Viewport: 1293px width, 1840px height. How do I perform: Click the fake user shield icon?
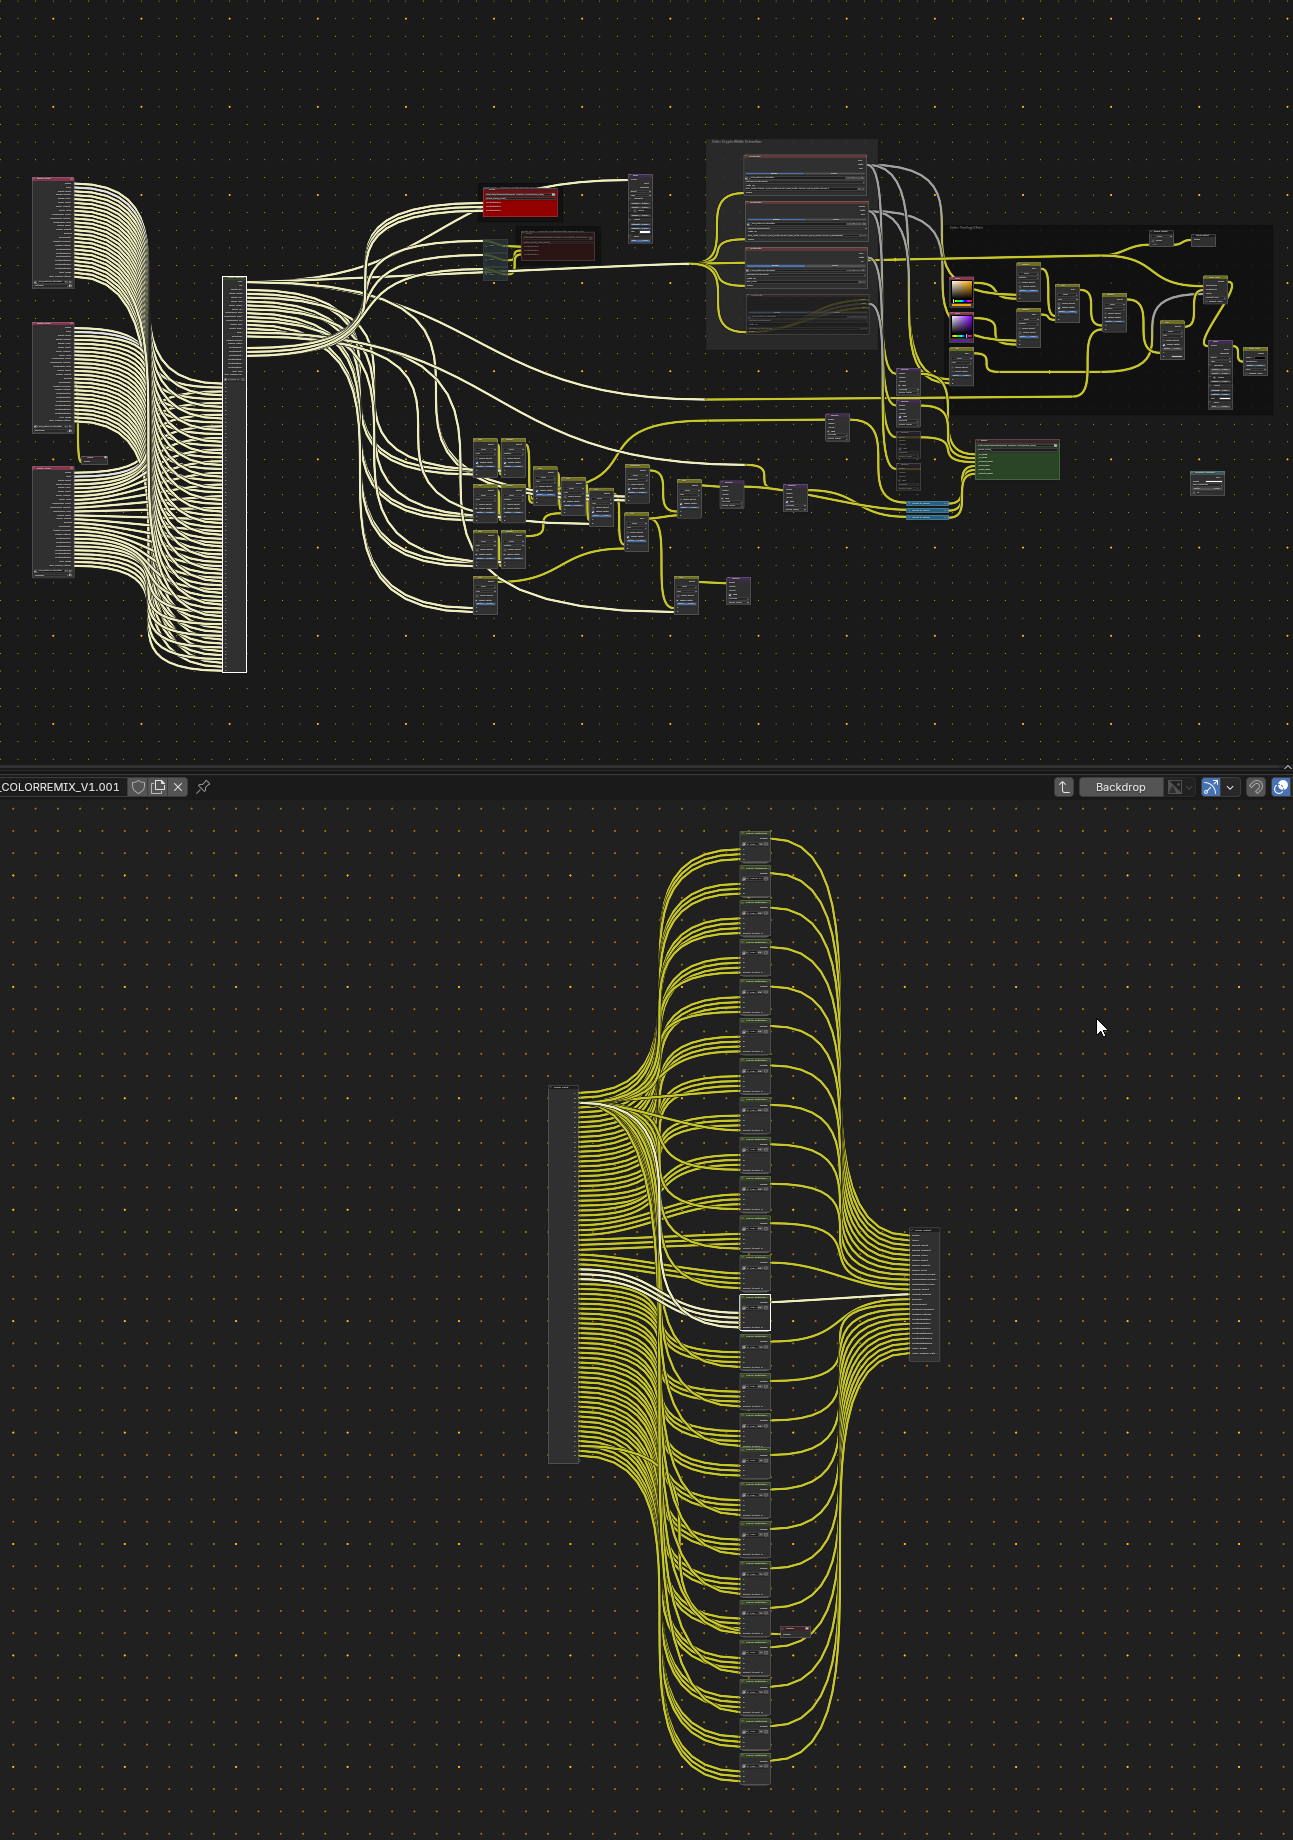[139, 787]
